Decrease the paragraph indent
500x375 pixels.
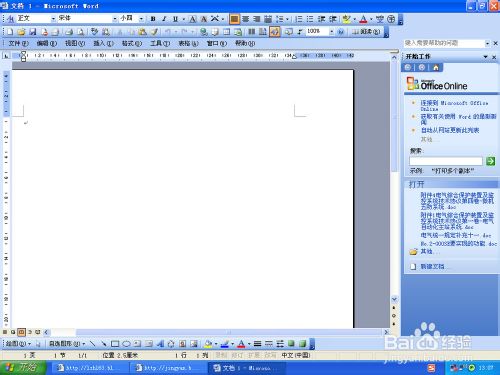tap(321, 19)
